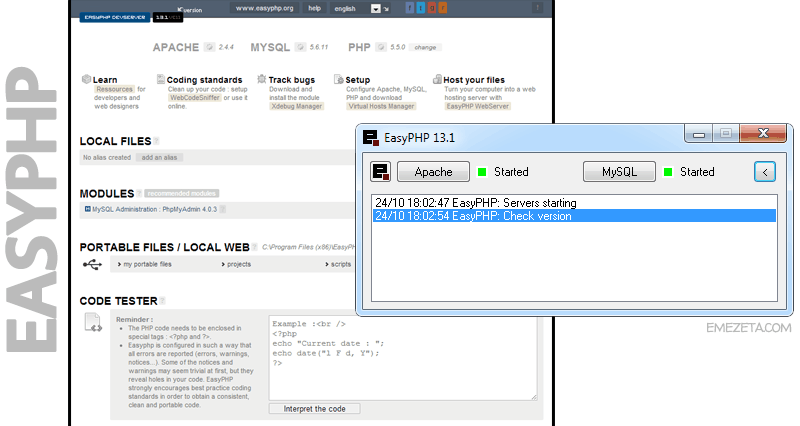Collapse the log panel with the arrow button
Image resolution: width=800 pixels, height=426 pixels.
[x=765, y=172]
